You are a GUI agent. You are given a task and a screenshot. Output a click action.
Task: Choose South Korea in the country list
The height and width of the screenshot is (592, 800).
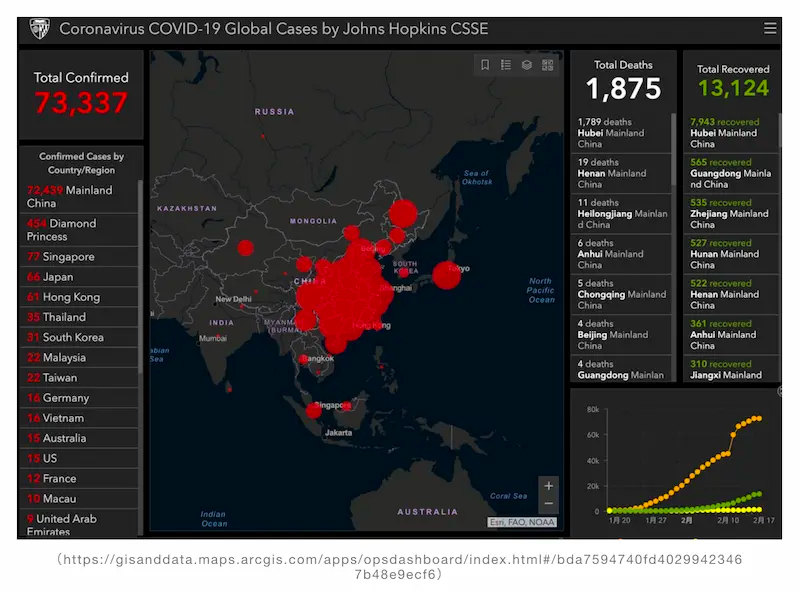pos(79,337)
